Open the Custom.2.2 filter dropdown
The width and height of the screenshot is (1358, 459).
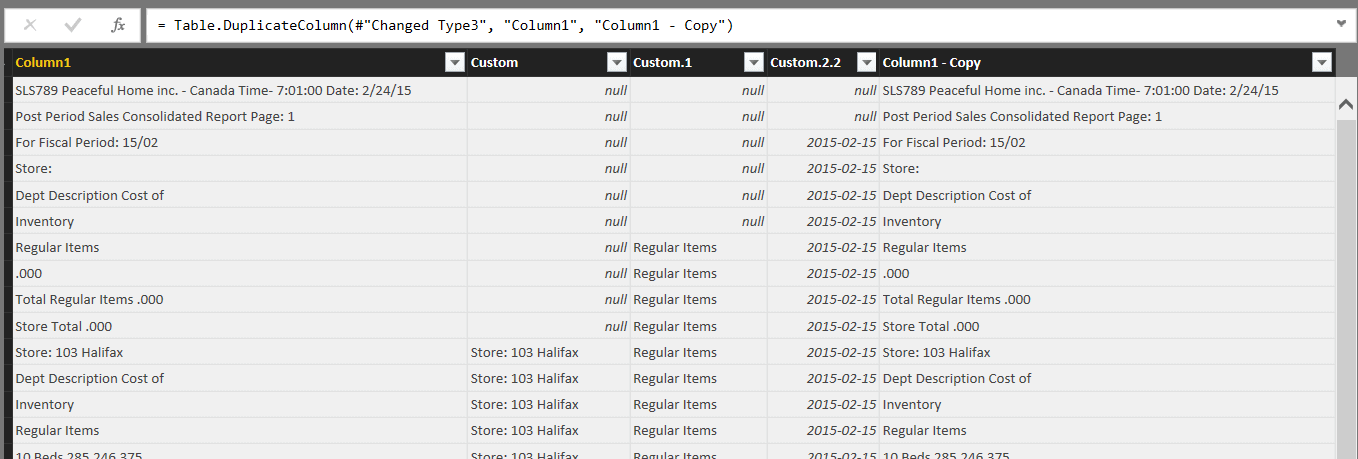click(866, 63)
